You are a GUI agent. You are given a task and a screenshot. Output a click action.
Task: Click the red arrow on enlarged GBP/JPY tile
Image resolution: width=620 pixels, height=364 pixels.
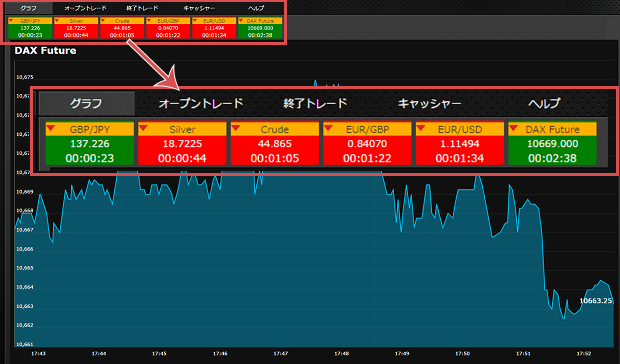(x=51, y=128)
